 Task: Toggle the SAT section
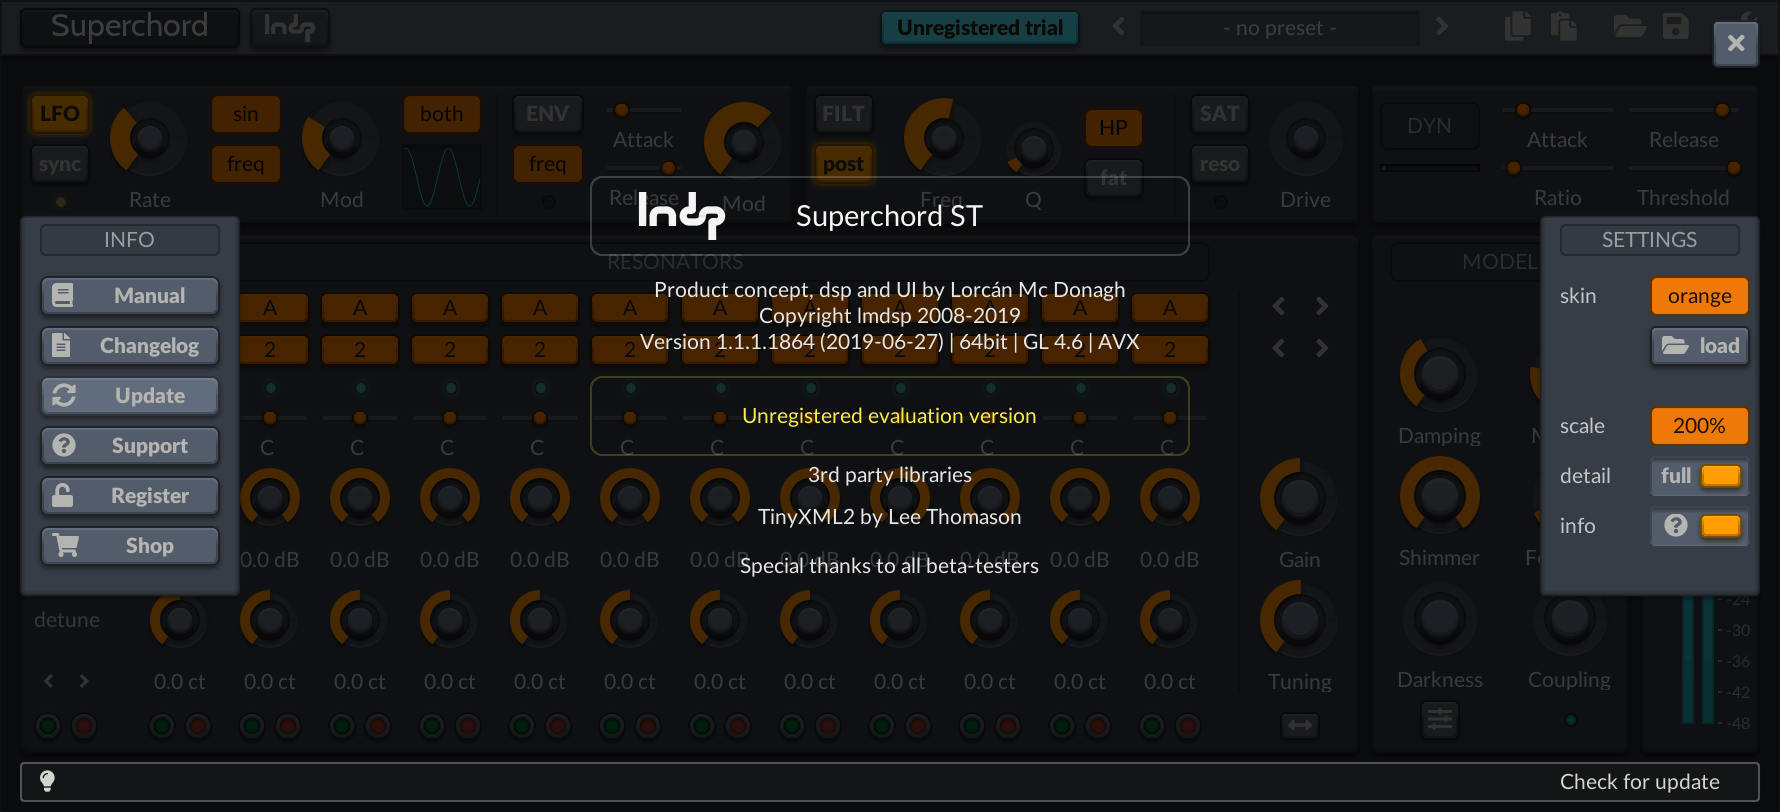point(1219,114)
